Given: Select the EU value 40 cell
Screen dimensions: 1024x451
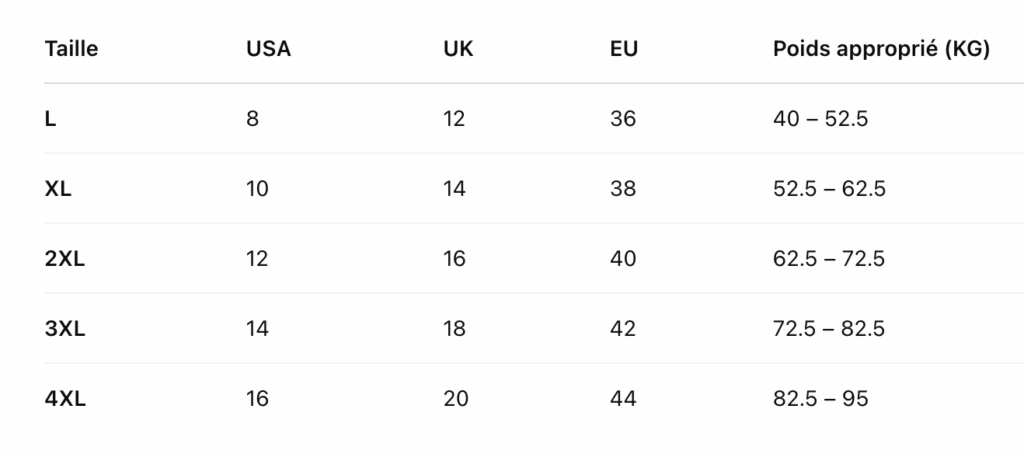Looking at the screenshot, I should (622, 259).
